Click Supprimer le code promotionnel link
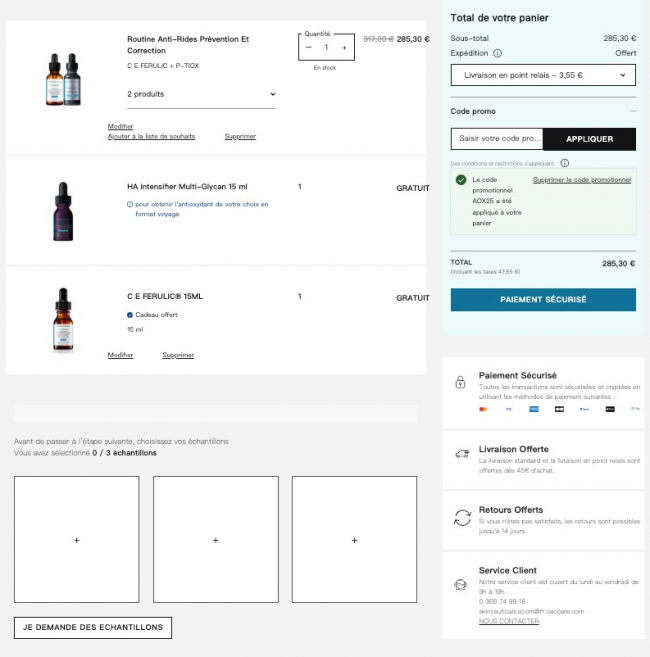Image resolution: width=650 pixels, height=657 pixels. (582, 180)
